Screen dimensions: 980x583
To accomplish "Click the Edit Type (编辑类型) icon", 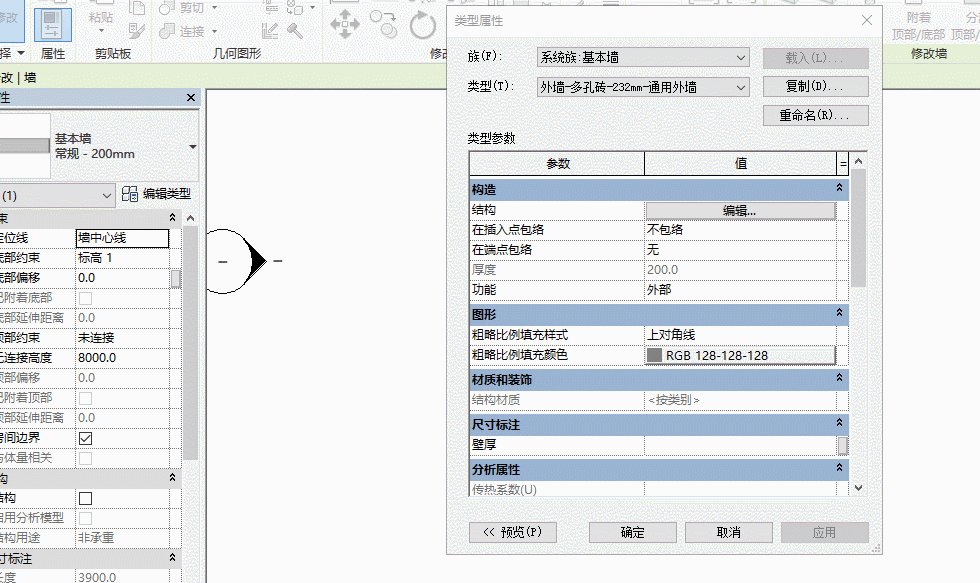I will point(129,194).
